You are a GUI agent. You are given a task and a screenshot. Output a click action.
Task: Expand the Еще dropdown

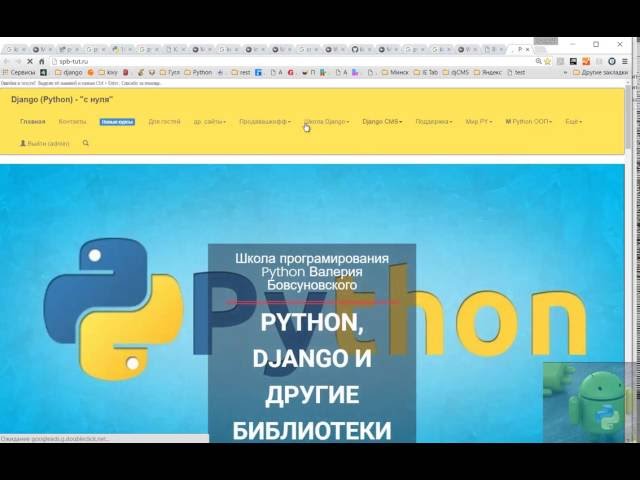pyautogui.click(x=573, y=121)
